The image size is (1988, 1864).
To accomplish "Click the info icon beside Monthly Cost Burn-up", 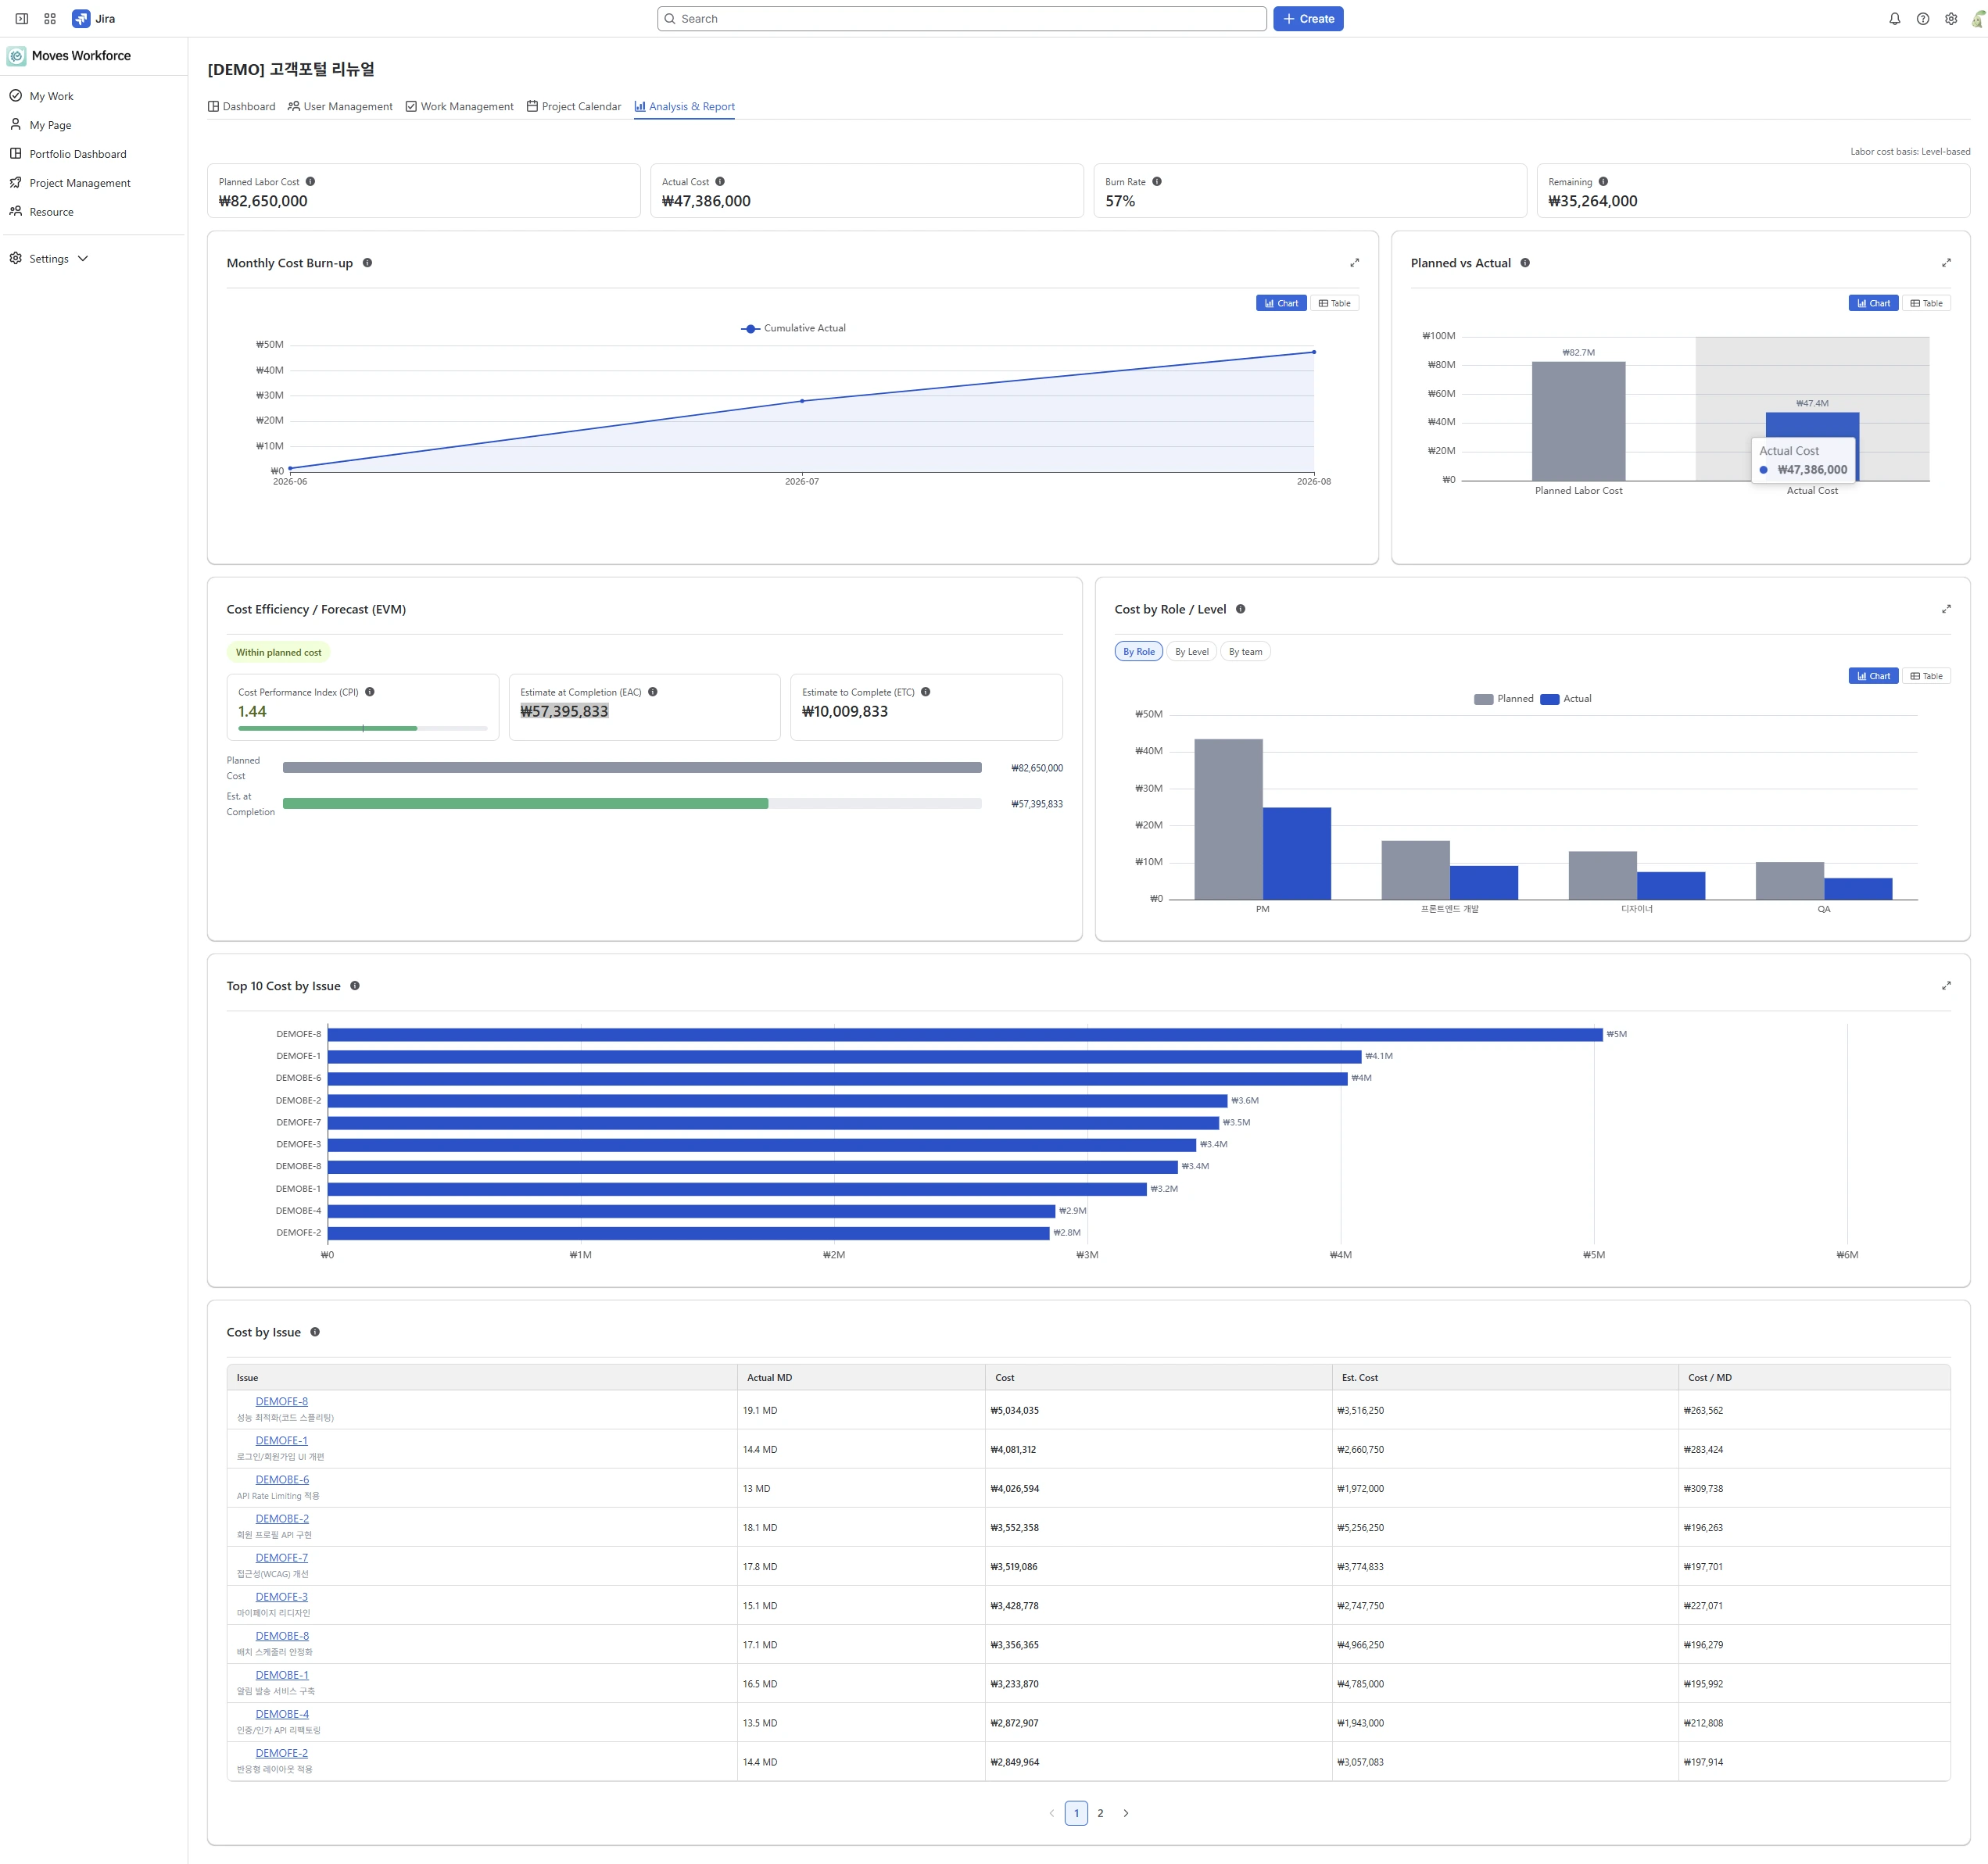I will pyautogui.click(x=367, y=263).
